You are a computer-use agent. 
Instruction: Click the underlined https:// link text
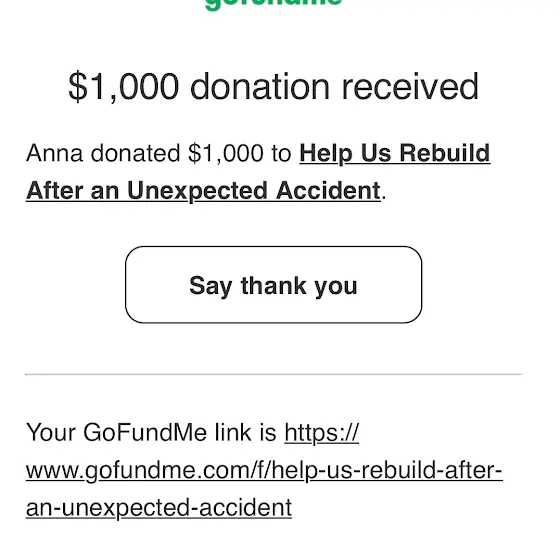(321, 433)
